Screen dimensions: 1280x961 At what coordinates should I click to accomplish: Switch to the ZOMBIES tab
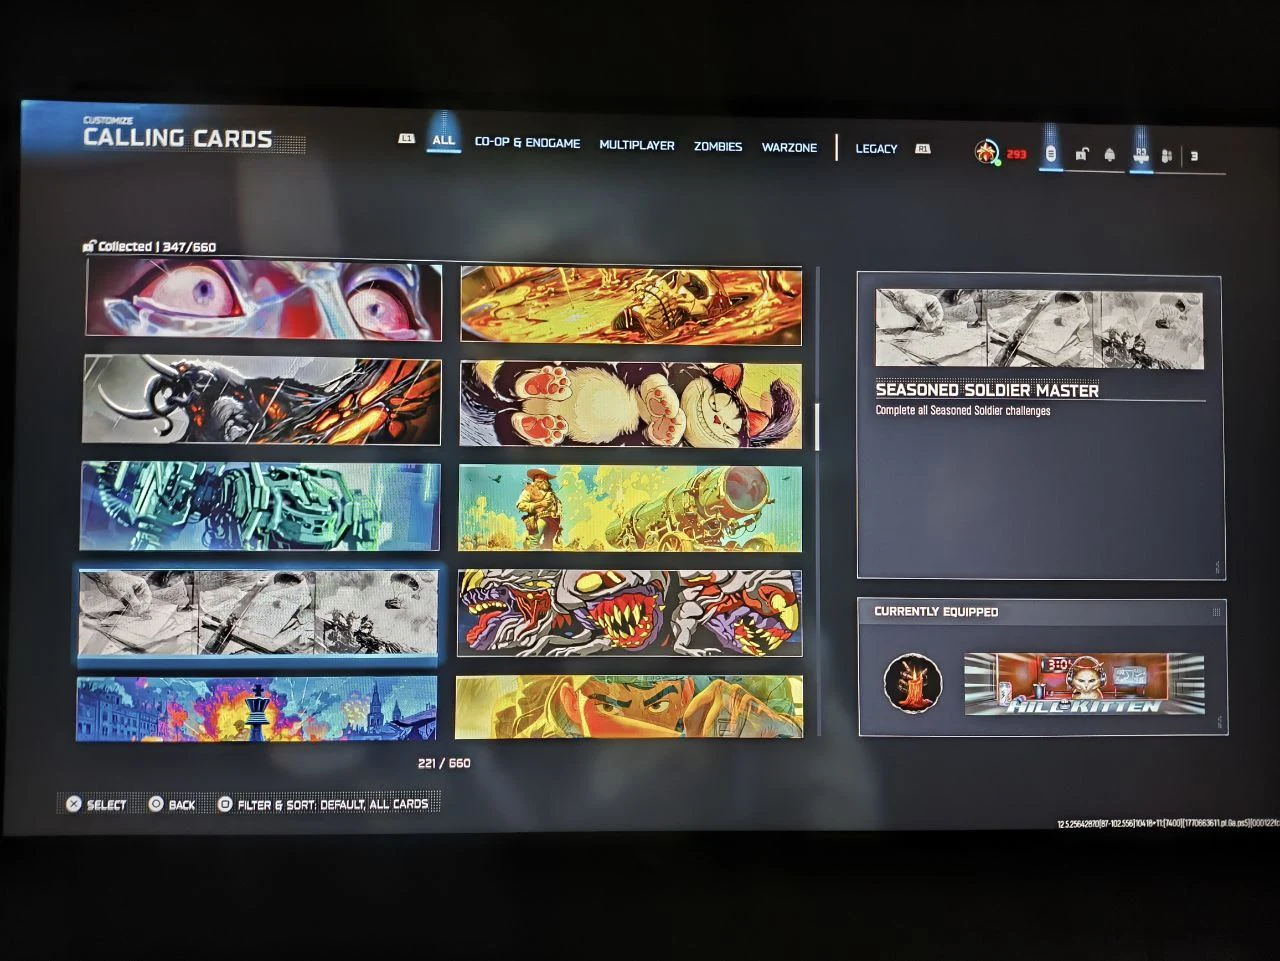tap(718, 147)
